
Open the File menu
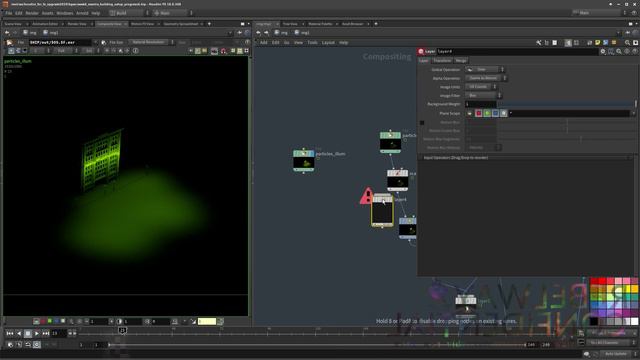[9, 13]
